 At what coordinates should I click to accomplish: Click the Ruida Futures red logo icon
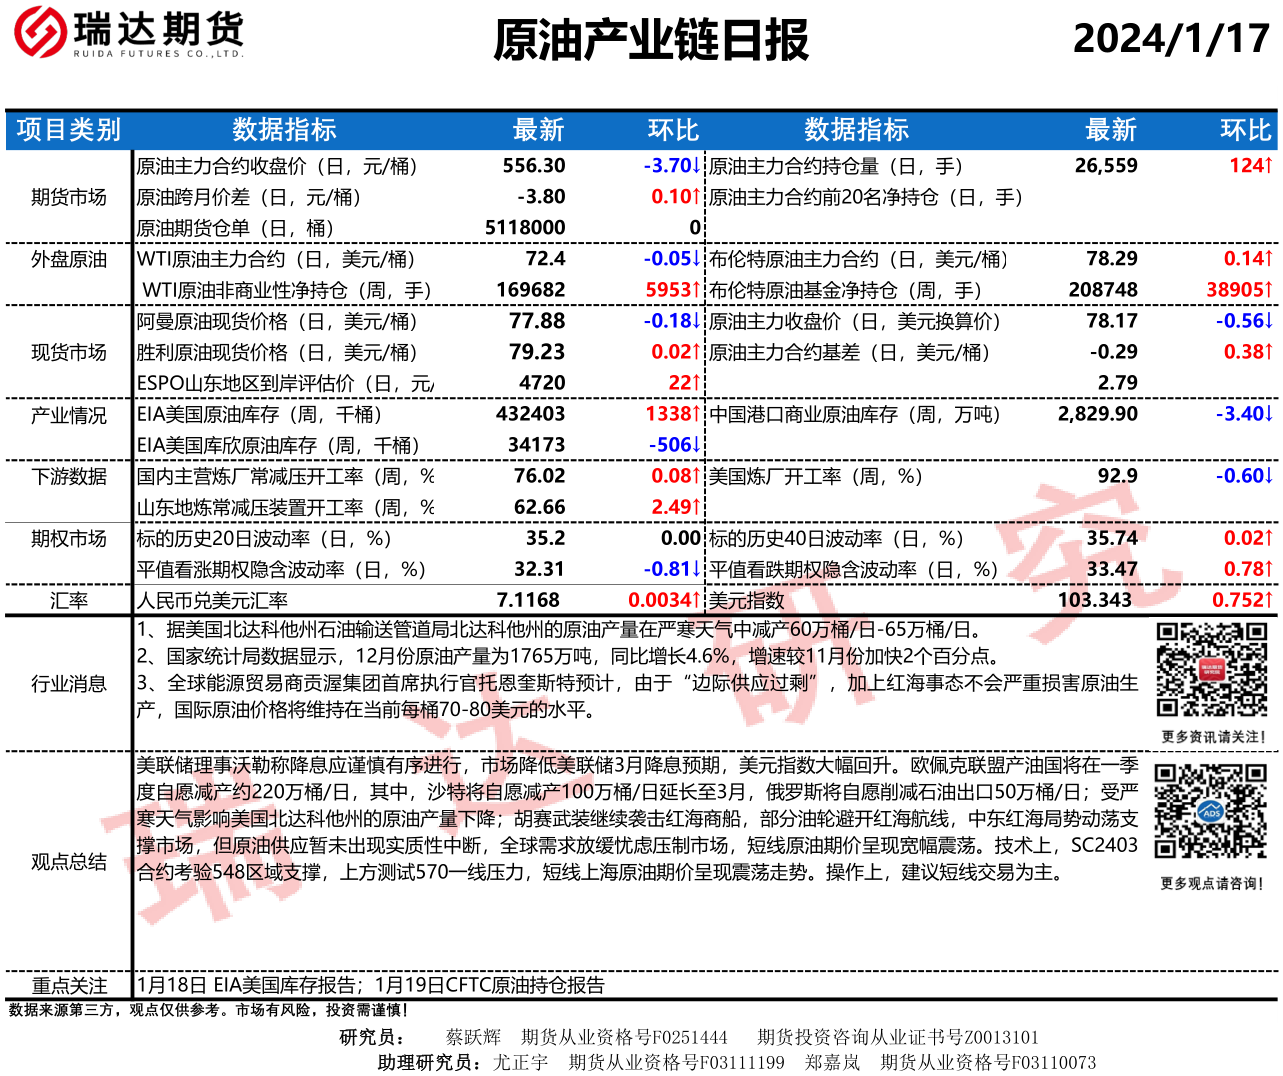point(40,32)
